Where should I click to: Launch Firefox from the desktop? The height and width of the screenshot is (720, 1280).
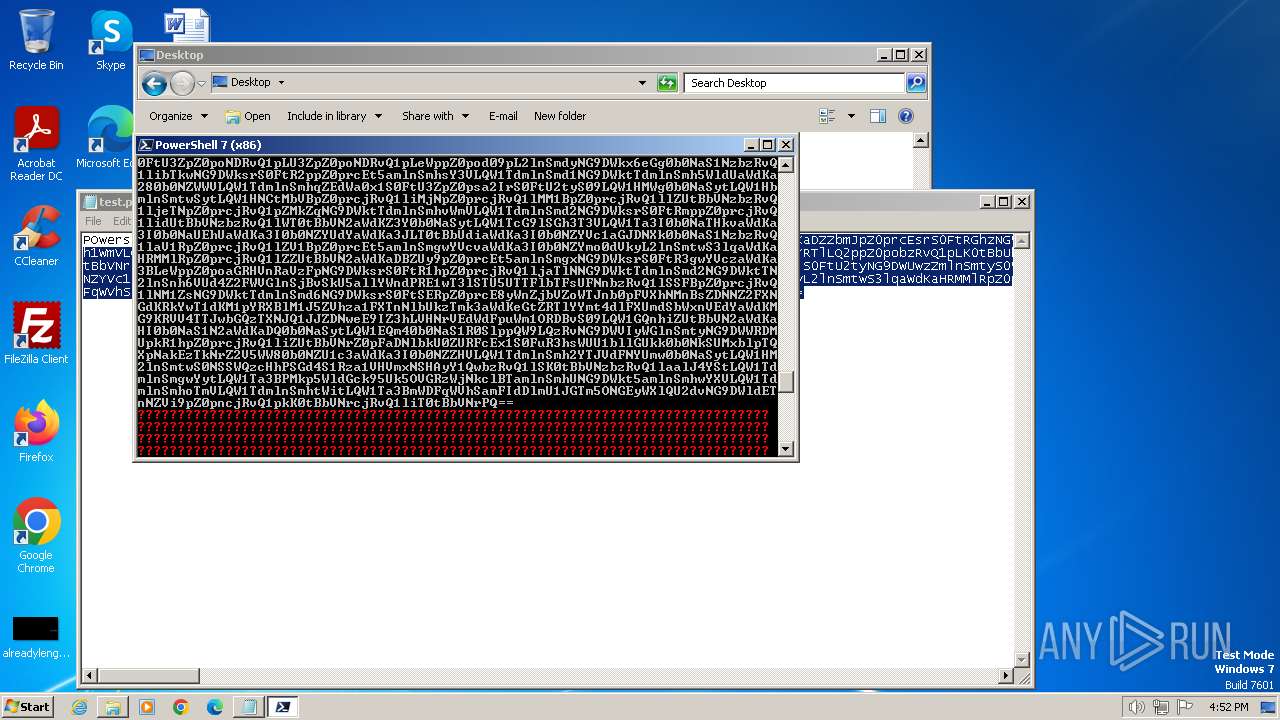point(36,432)
